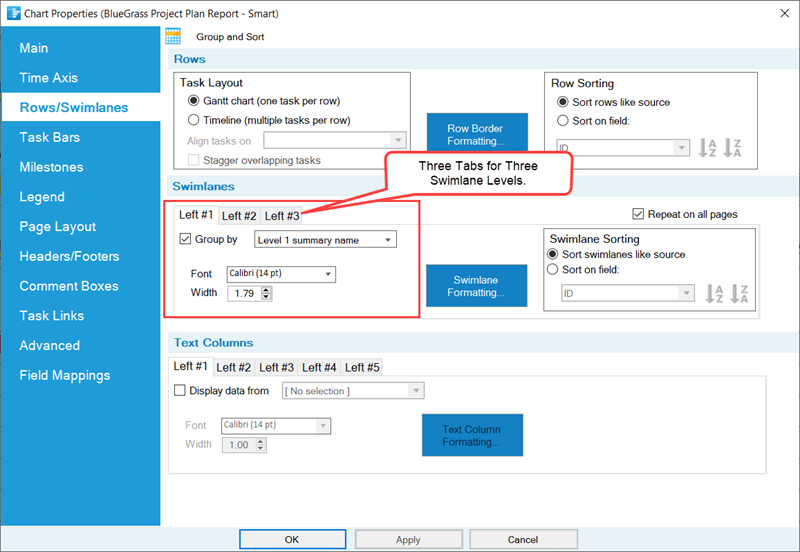
Task: Enable Display data from checkbox
Action: pyautogui.click(x=180, y=390)
